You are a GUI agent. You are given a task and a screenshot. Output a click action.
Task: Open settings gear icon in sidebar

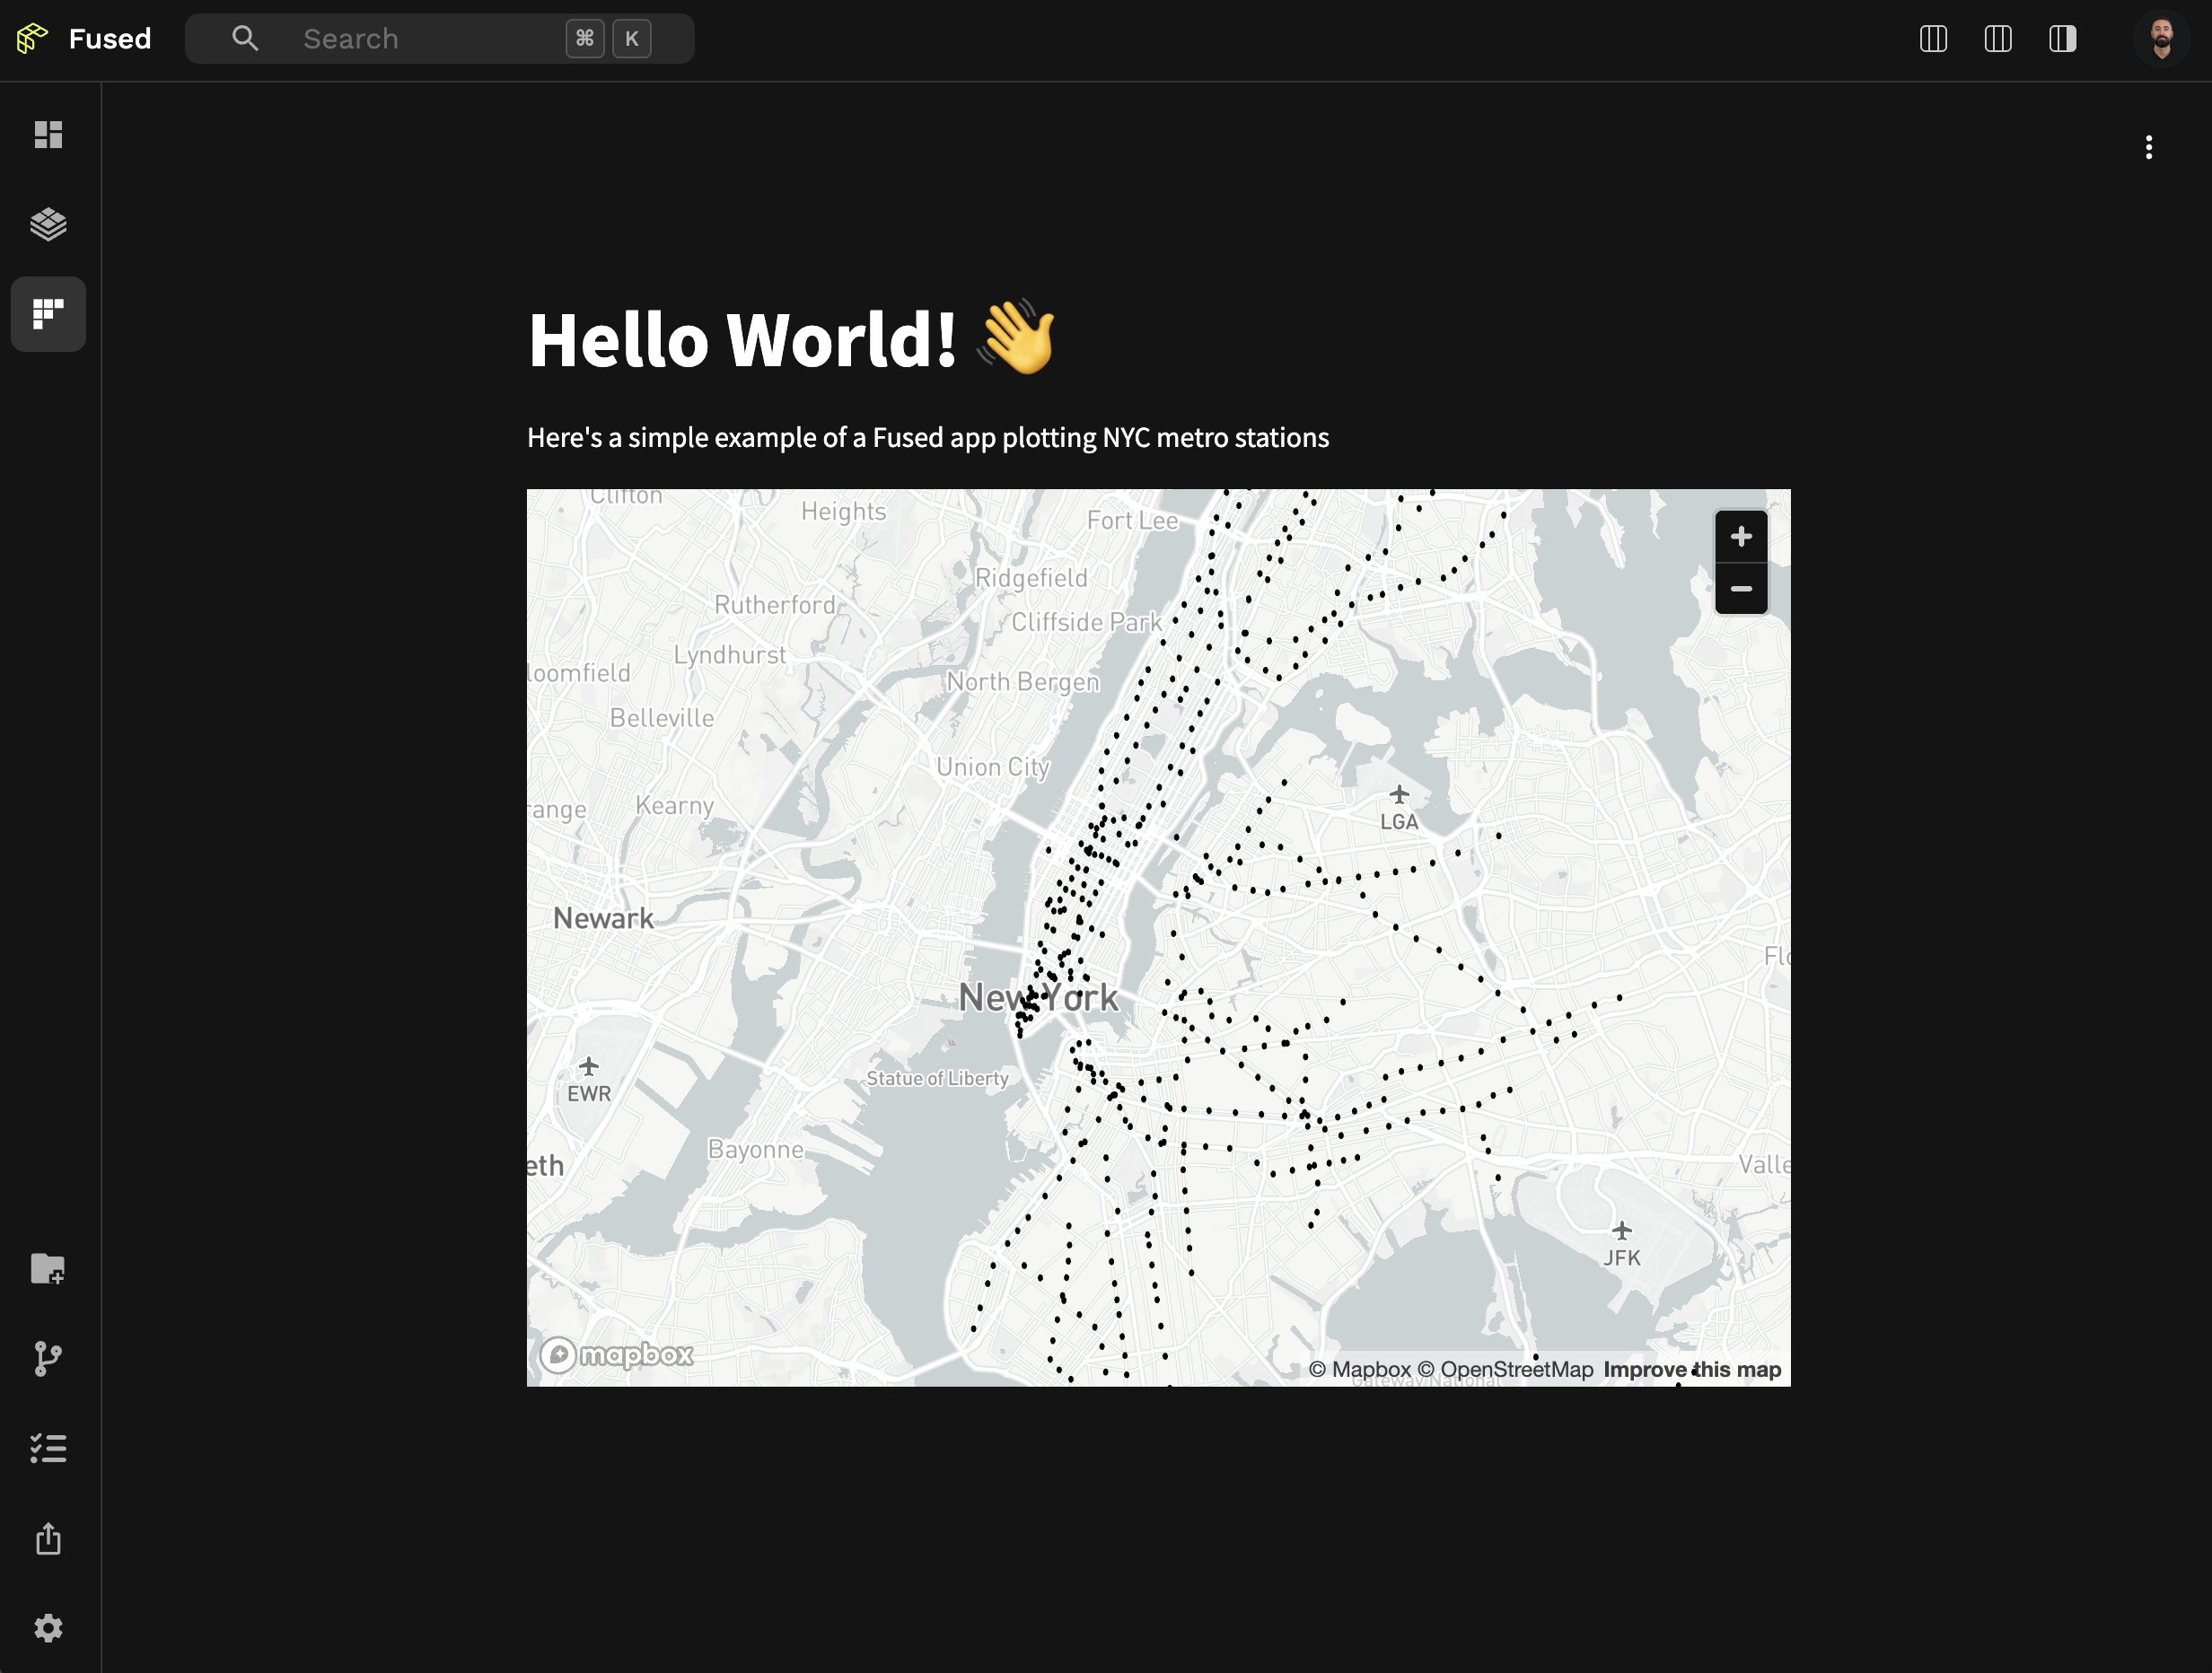[48, 1628]
